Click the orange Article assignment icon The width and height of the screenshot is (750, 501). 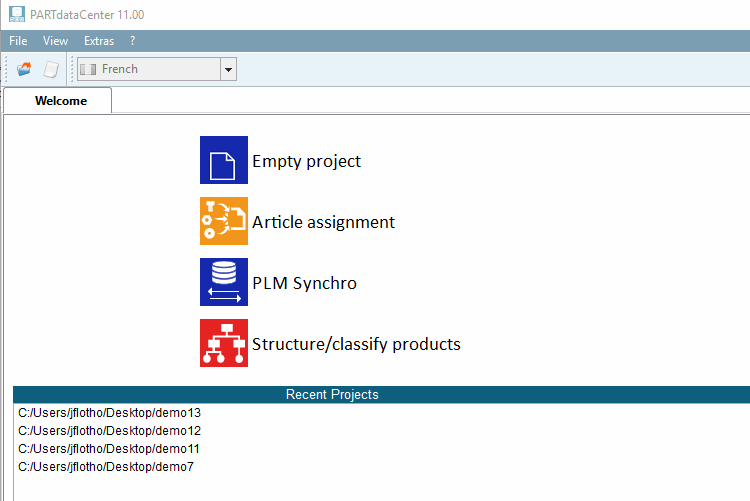click(x=223, y=221)
